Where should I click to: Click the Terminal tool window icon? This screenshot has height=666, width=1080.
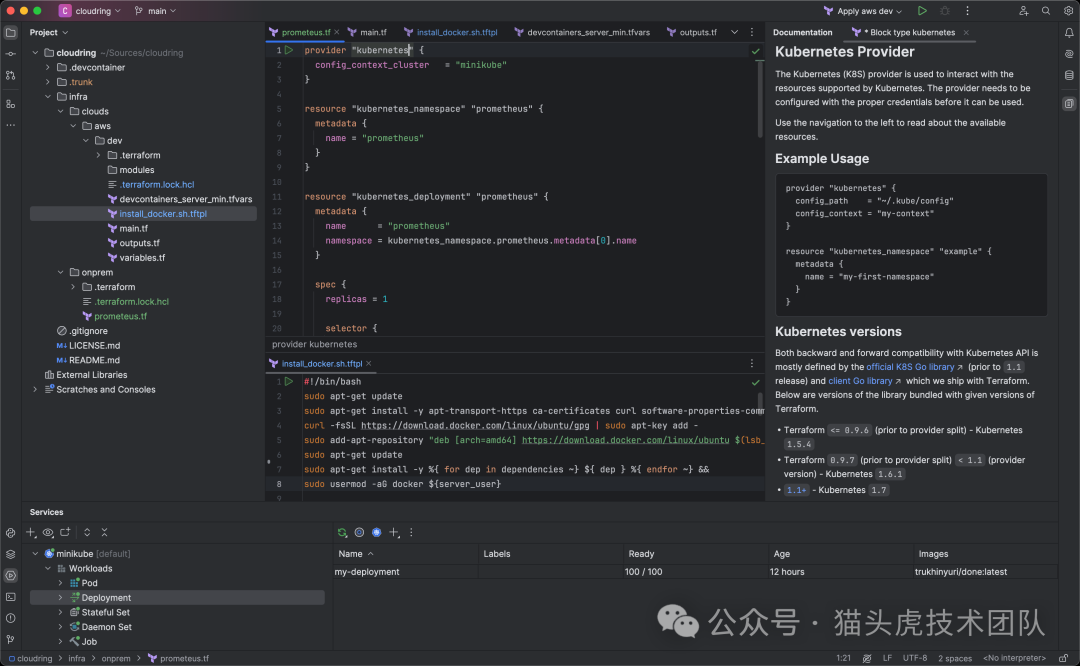coord(10,597)
